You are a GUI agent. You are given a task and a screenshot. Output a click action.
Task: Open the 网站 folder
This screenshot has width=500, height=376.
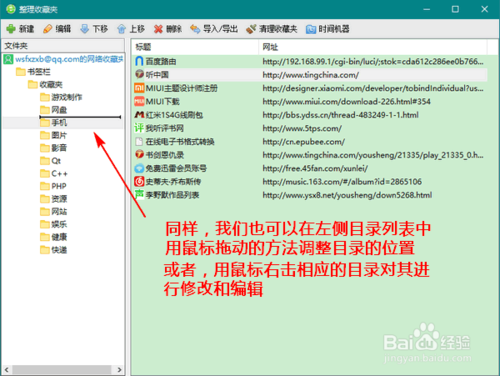pyautogui.click(x=54, y=211)
